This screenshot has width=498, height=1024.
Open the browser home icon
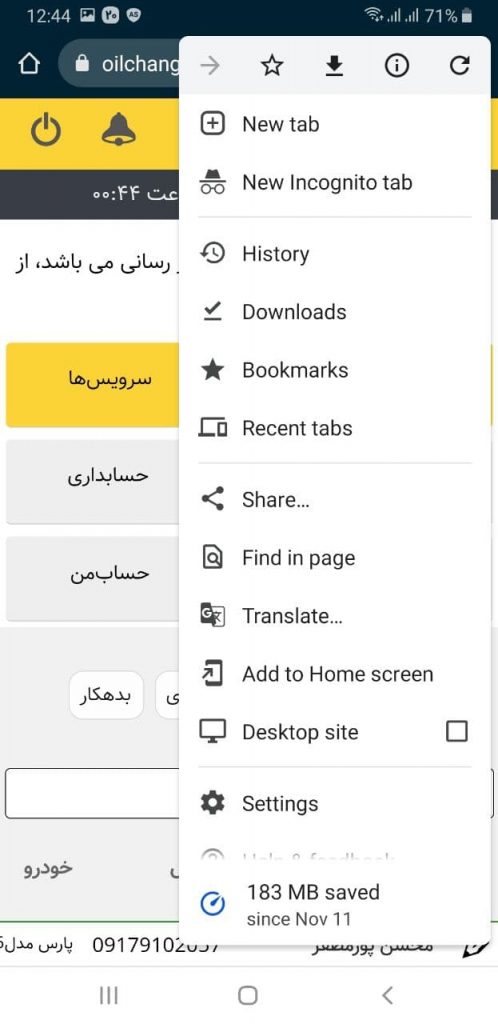(29, 65)
